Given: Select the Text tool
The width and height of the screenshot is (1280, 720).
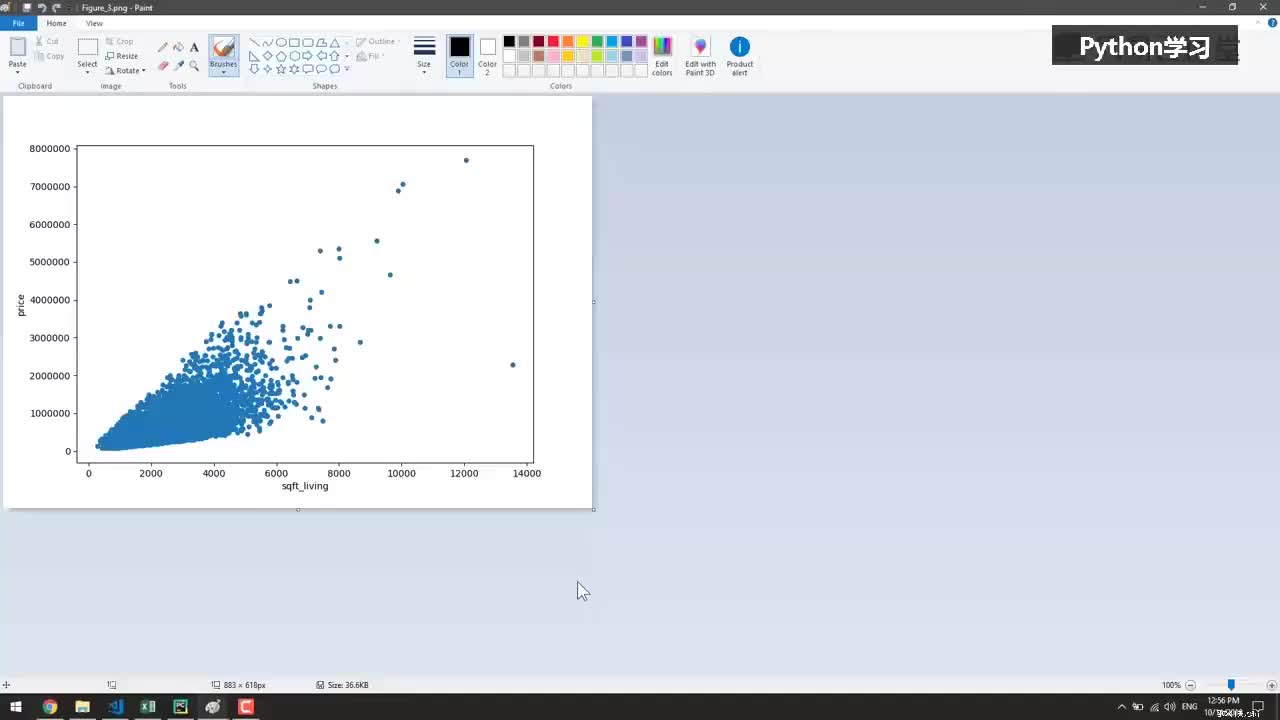Looking at the screenshot, I should click(194, 47).
